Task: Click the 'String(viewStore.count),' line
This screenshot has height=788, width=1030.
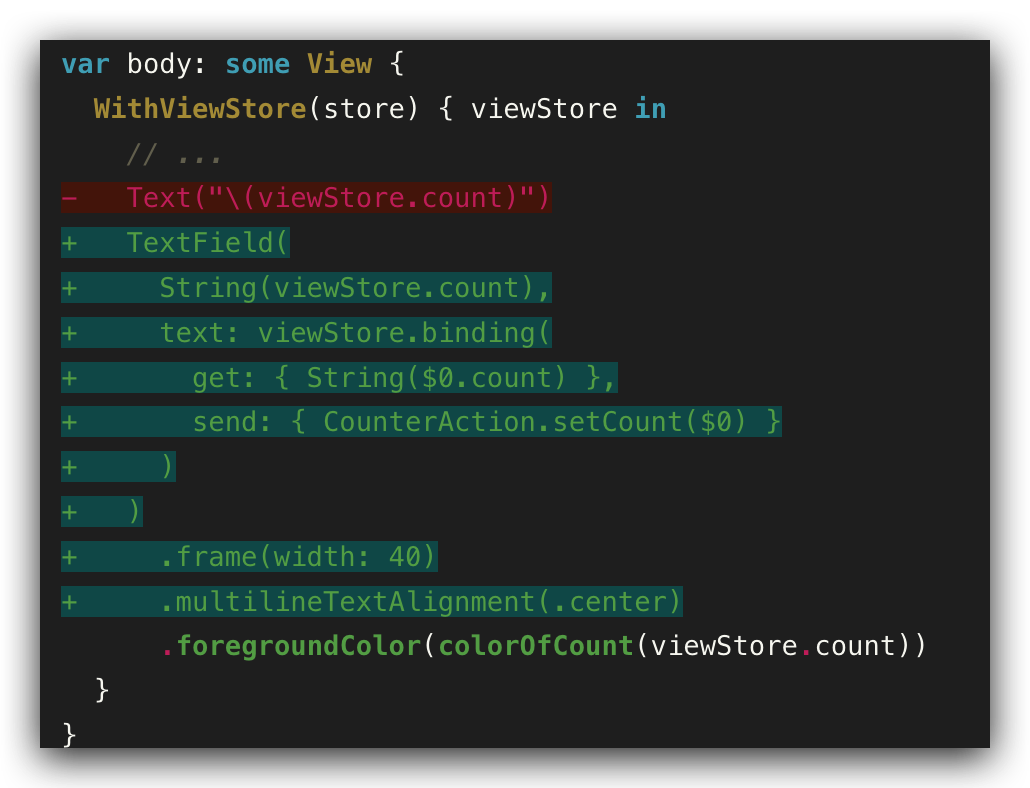Action: 306,288
